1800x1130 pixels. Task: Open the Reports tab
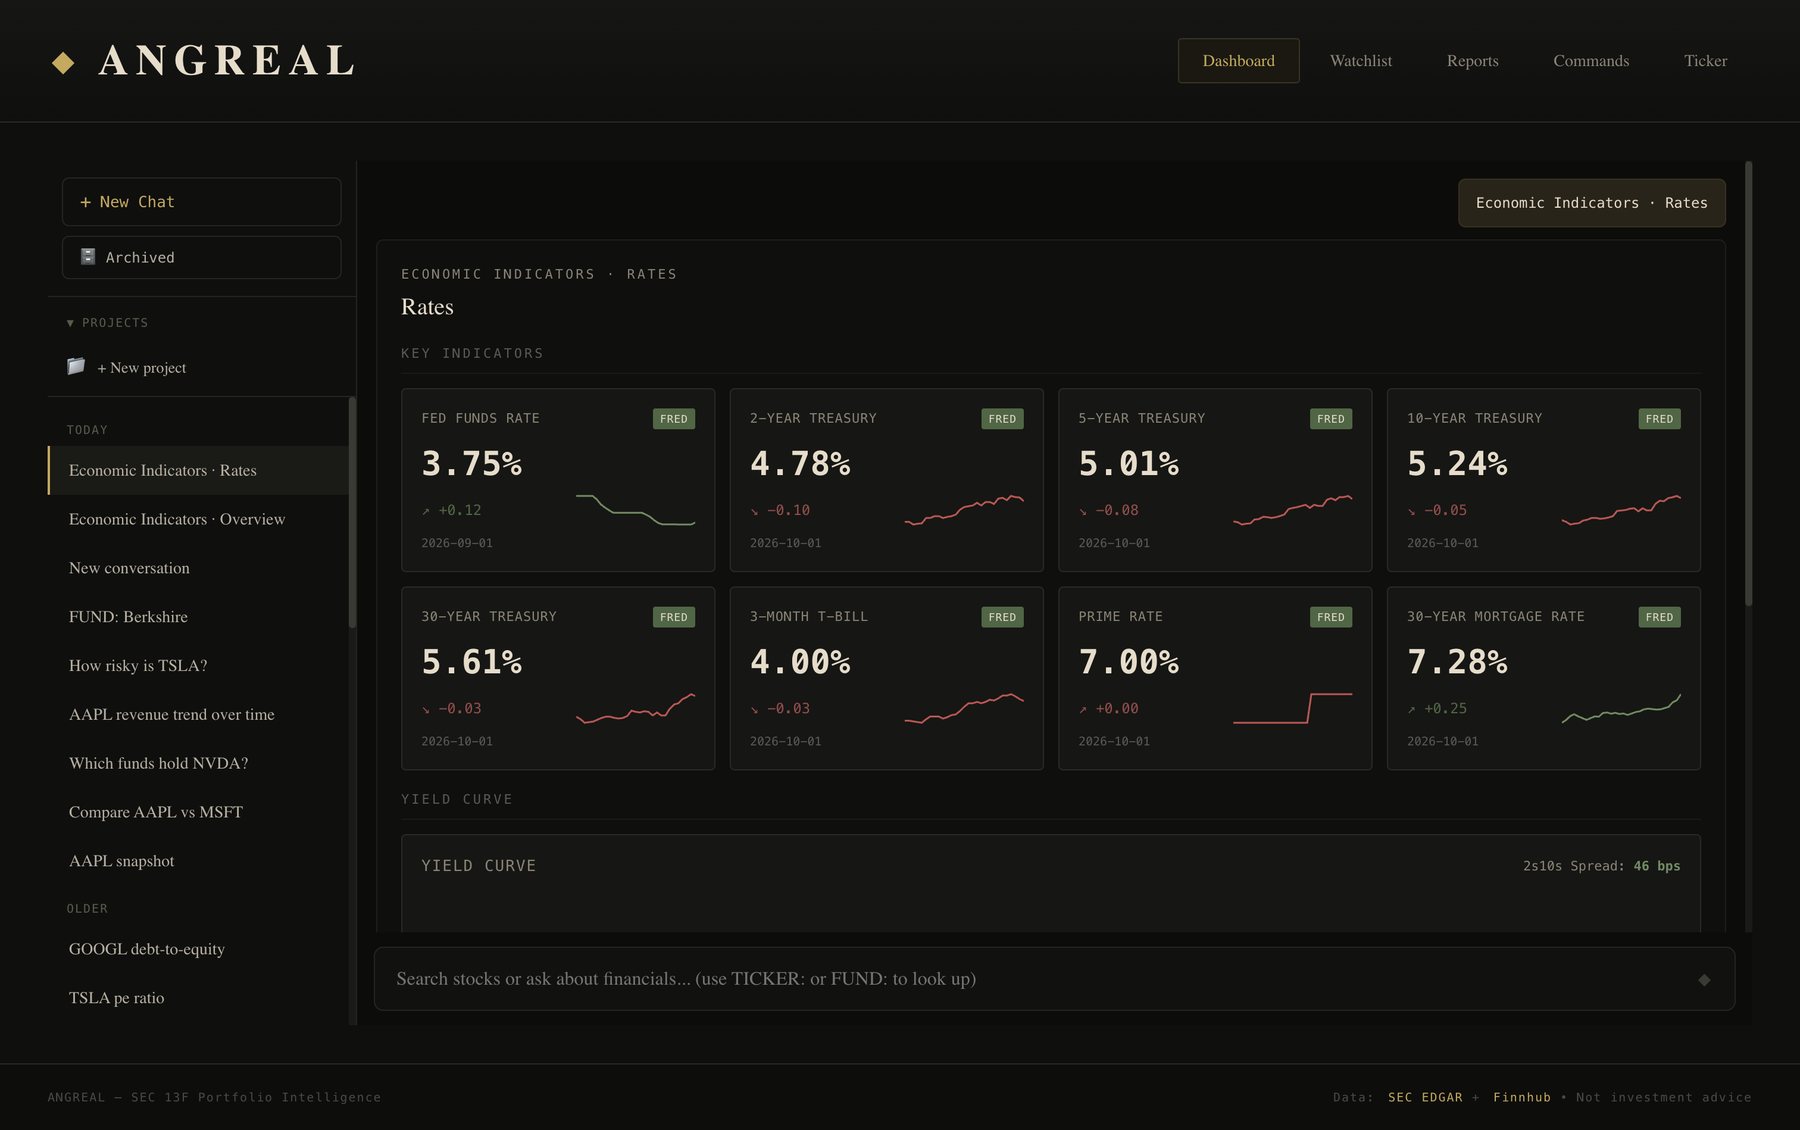point(1472,61)
